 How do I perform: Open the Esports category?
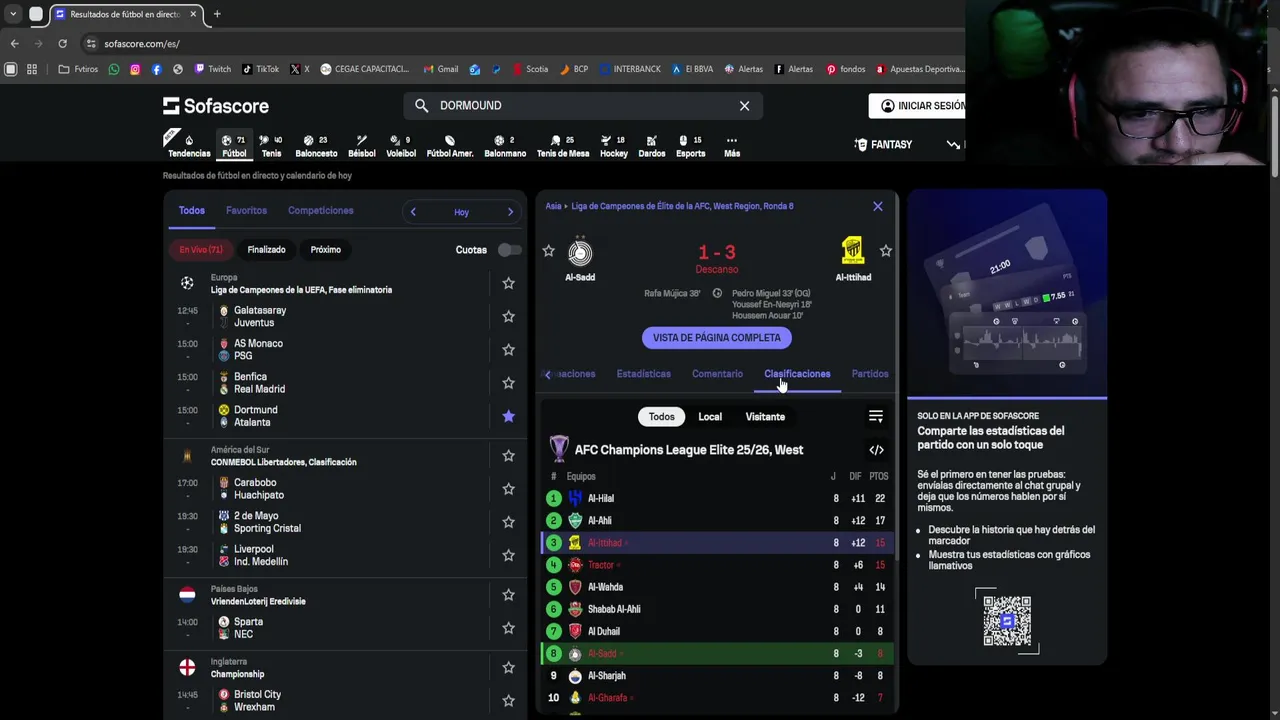coord(690,146)
